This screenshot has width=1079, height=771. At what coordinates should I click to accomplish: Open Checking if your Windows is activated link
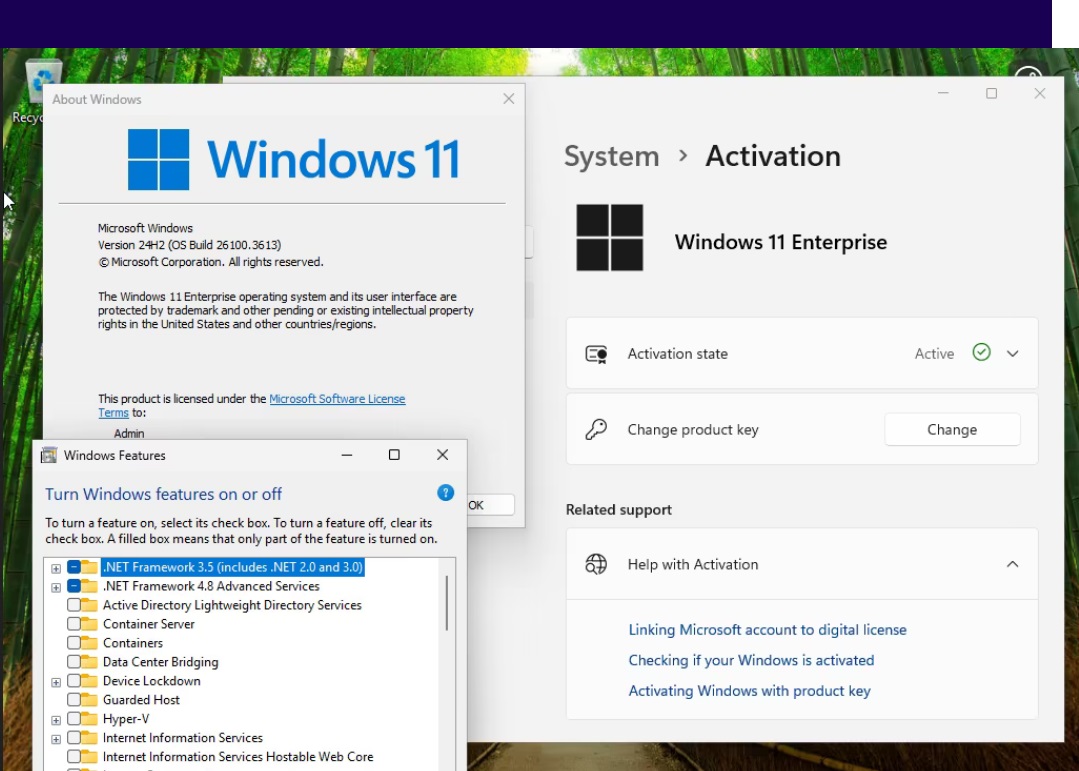751,660
